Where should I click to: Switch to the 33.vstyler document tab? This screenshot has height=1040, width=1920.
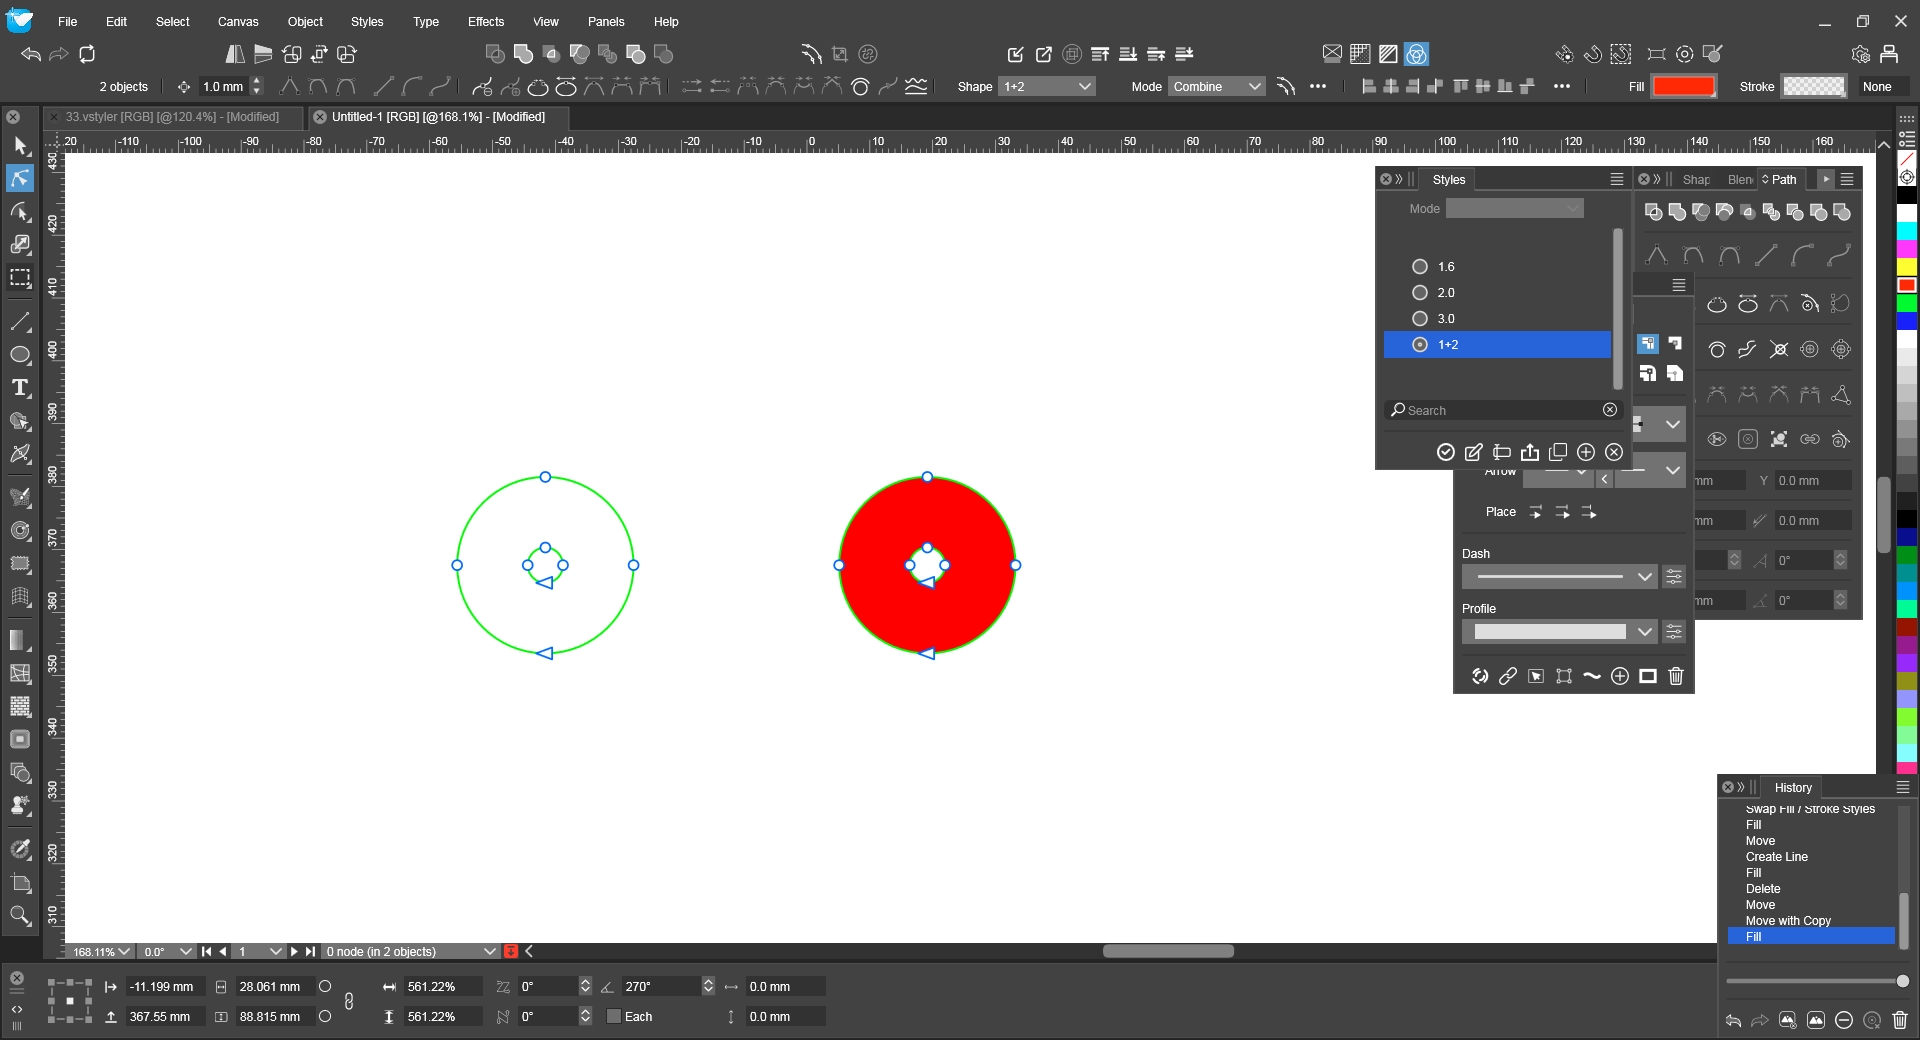(171, 117)
